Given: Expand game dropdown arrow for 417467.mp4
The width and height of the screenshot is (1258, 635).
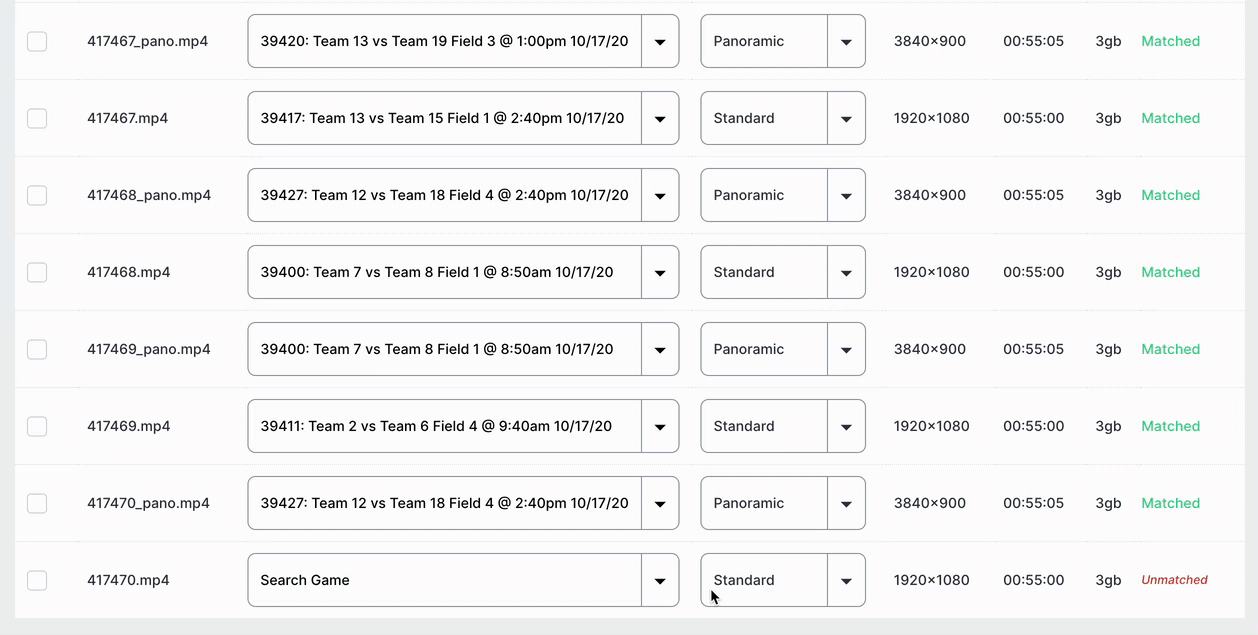Looking at the screenshot, I should coord(660,118).
